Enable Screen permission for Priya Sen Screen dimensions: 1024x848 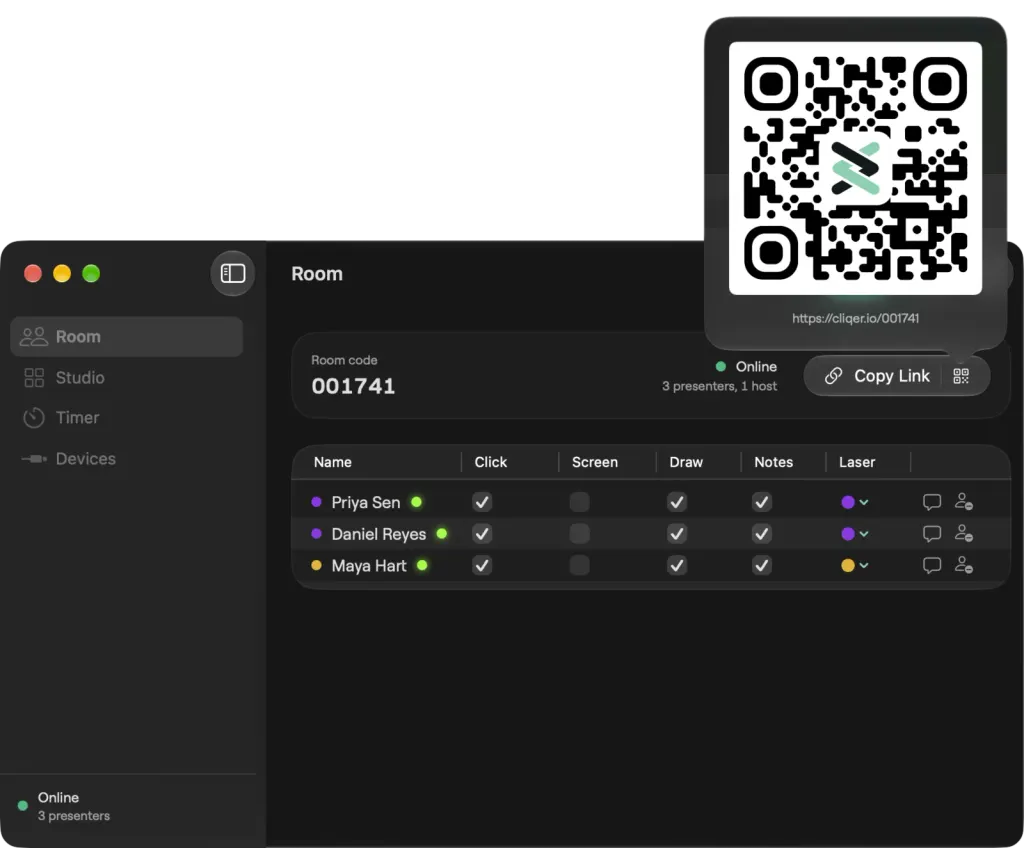(x=579, y=502)
